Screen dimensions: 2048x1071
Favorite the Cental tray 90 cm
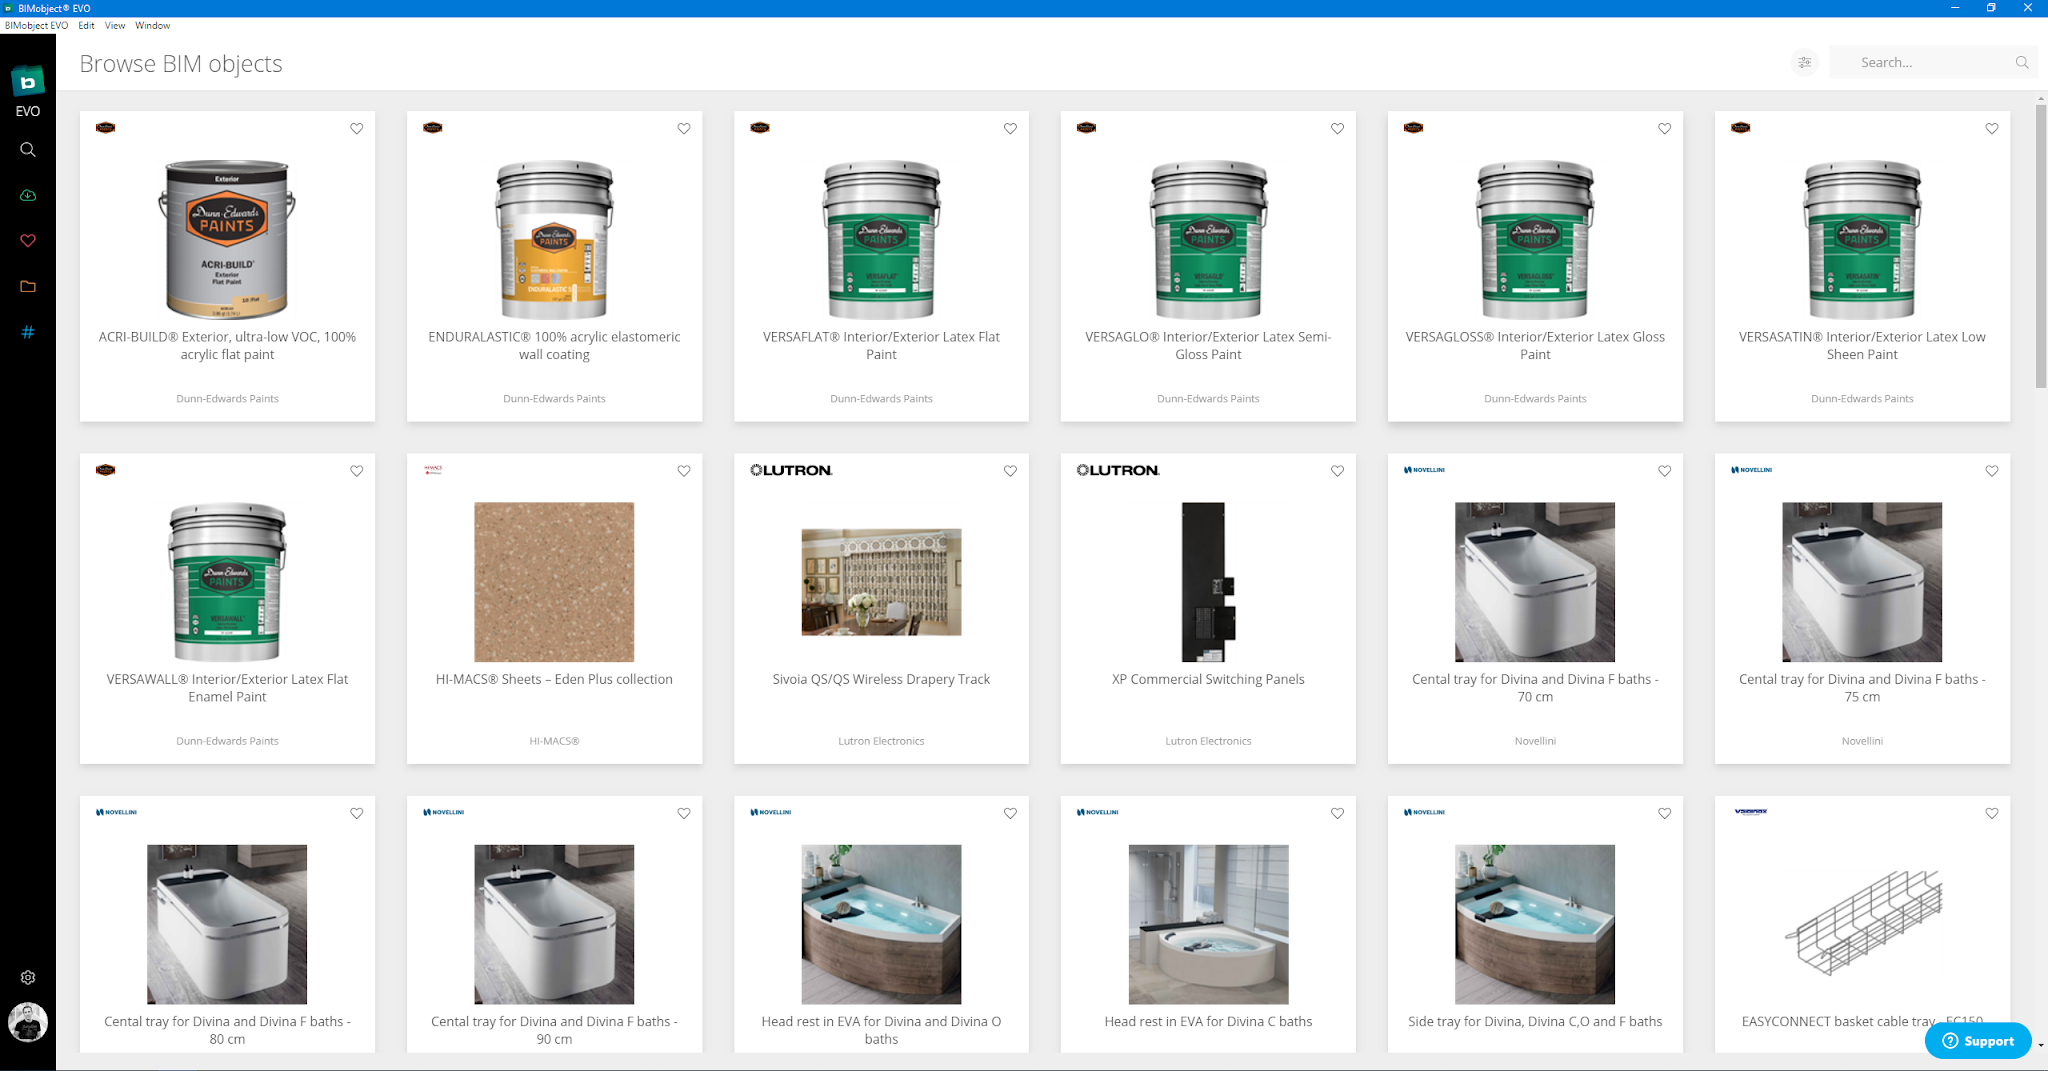pyautogui.click(x=684, y=814)
